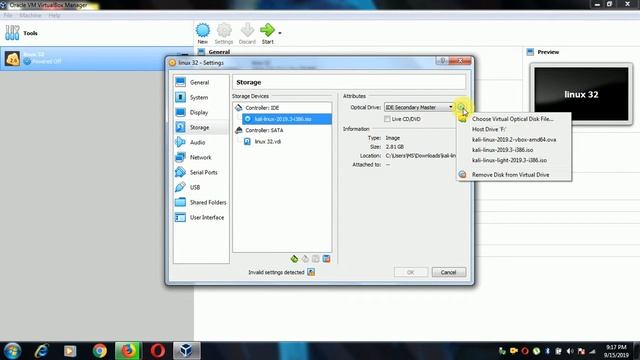
Task: Click the Size value 2.81 GB
Action: coord(394,147)
